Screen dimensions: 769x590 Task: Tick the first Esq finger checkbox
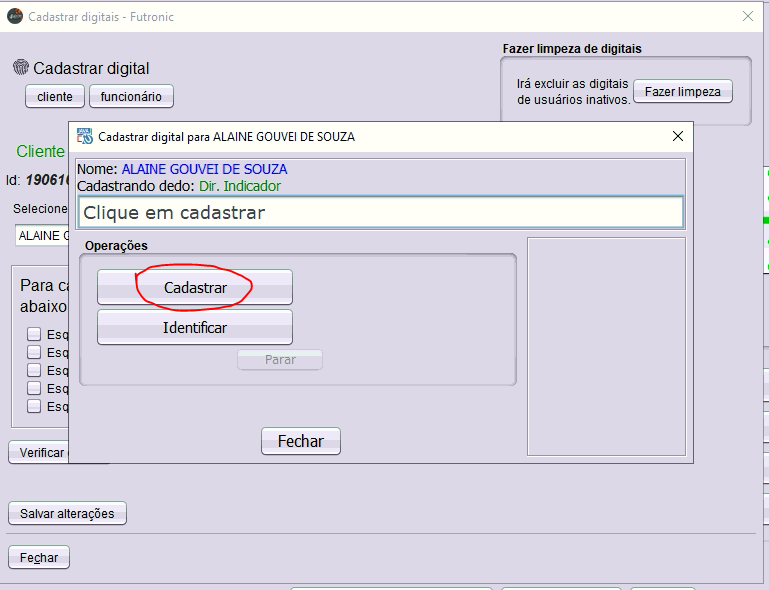click(x=34, y=334)
